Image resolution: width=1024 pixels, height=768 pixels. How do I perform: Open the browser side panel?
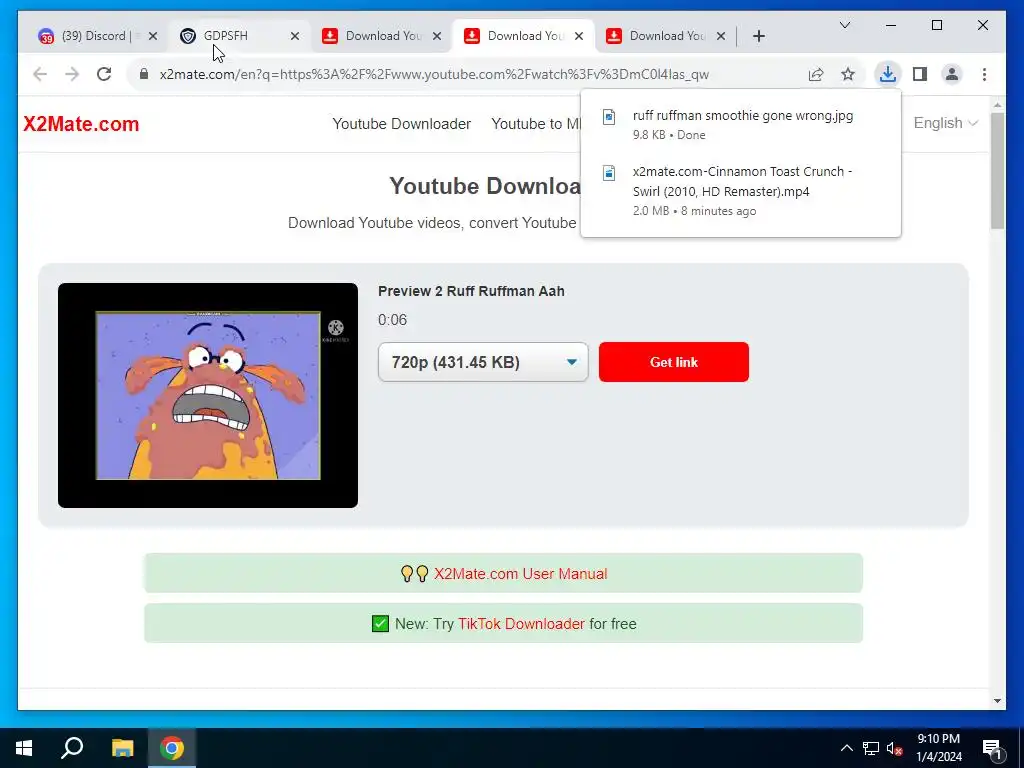click(920, 74)
